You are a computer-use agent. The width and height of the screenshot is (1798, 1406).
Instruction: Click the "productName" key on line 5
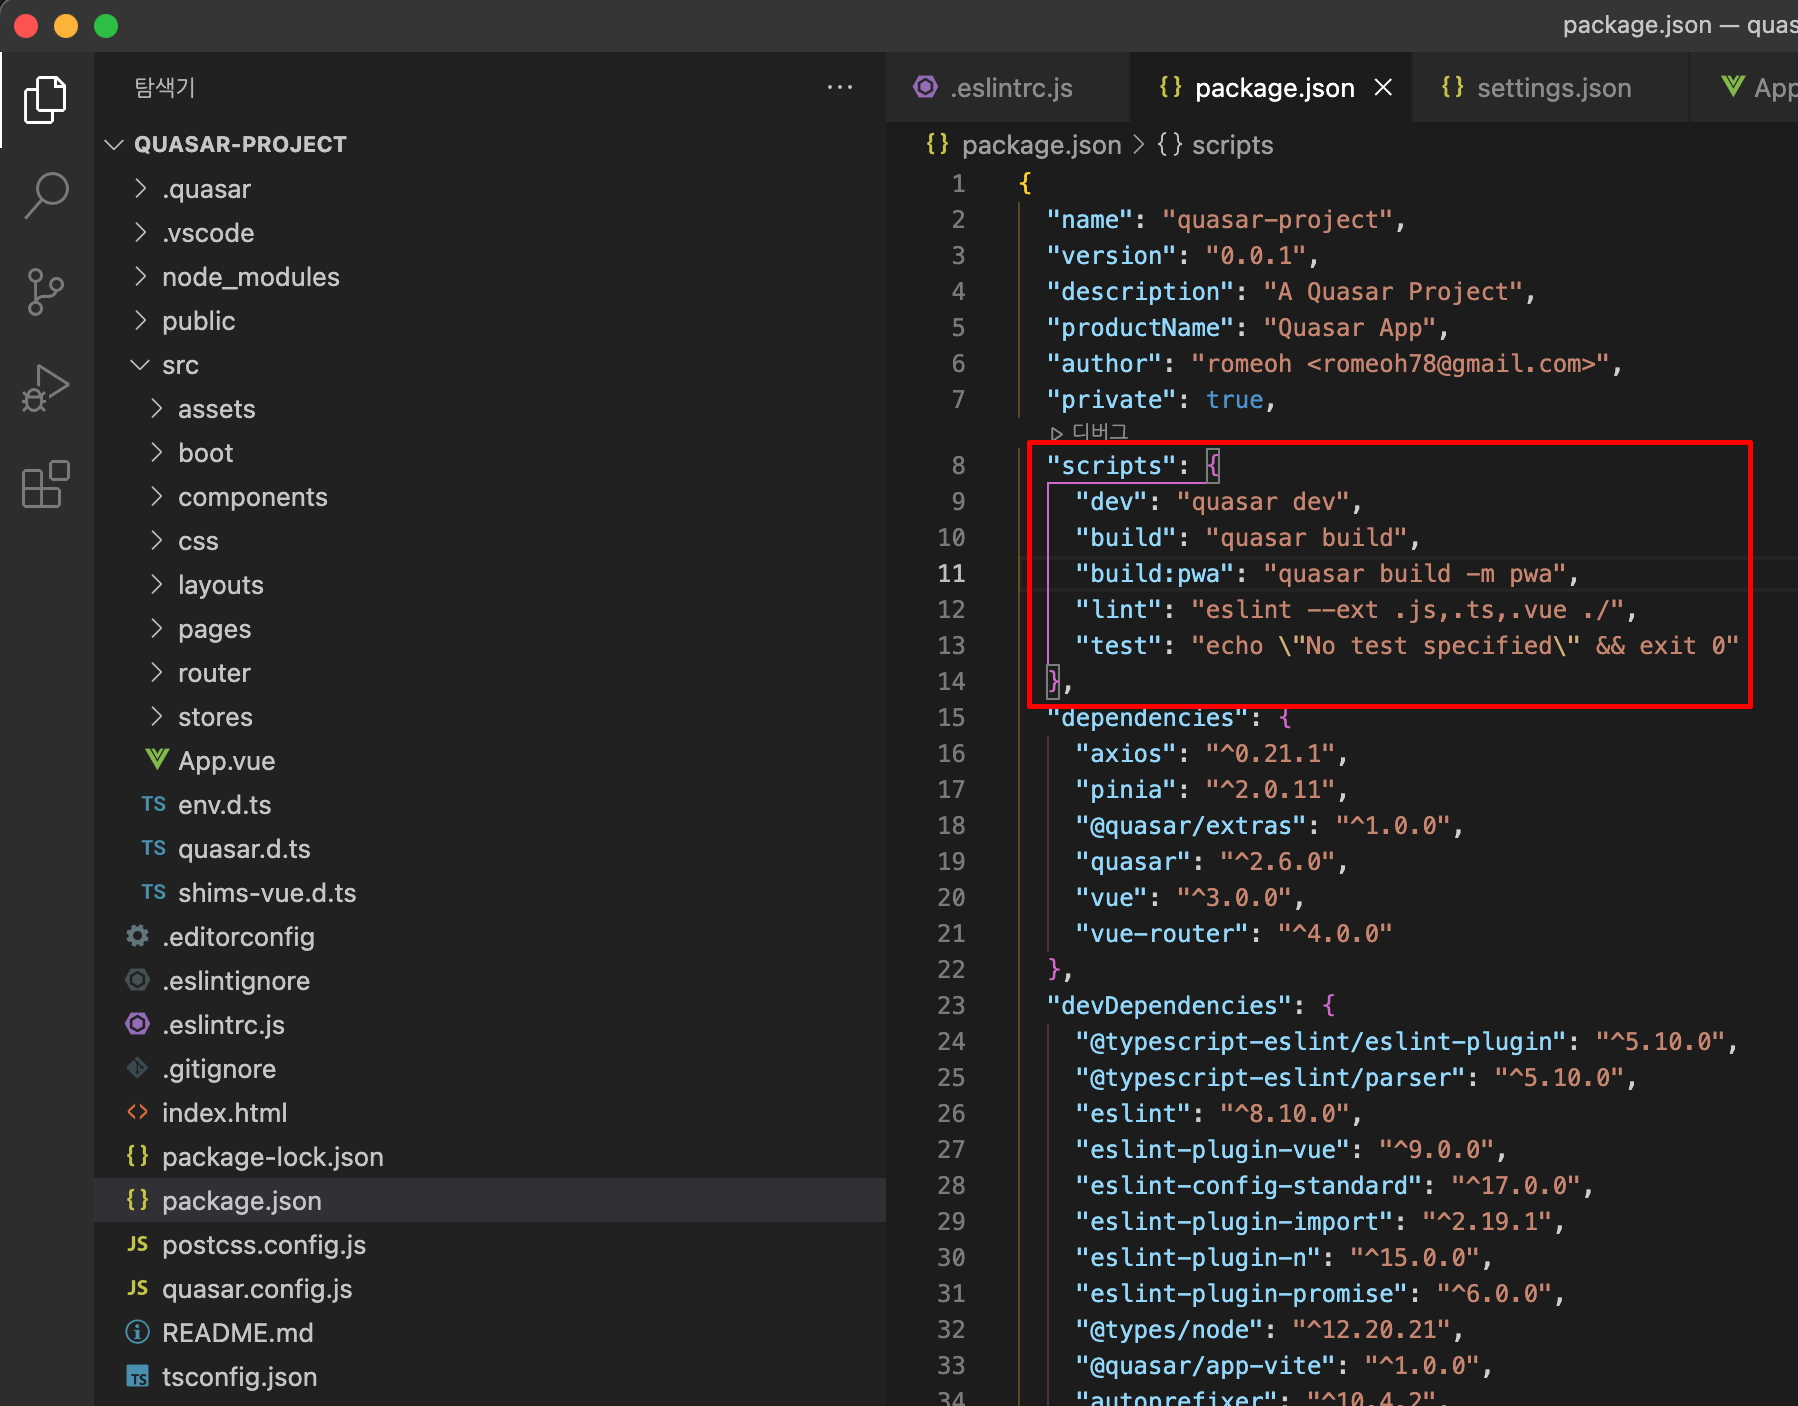(x=1140, y=327)
